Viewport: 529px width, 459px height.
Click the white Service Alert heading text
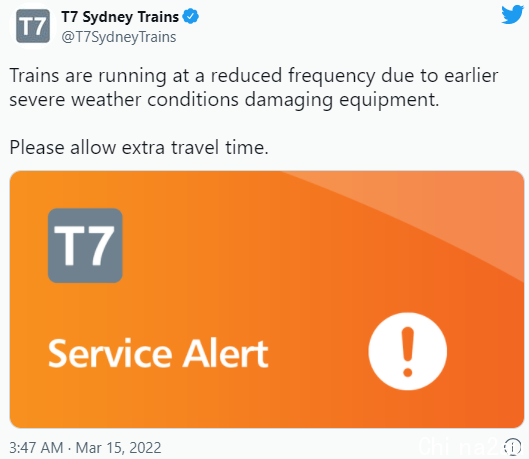(x=158, y=353)
